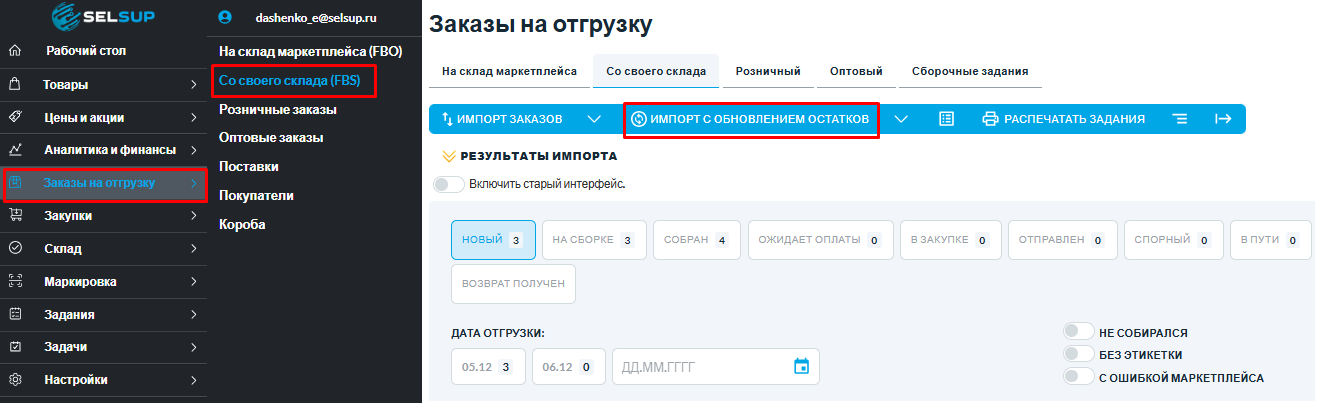Click the Закупки cart icon in sidebar
Image resolution: width=1319 pixels, height=403 pixels.
click(x=15, y=215)
